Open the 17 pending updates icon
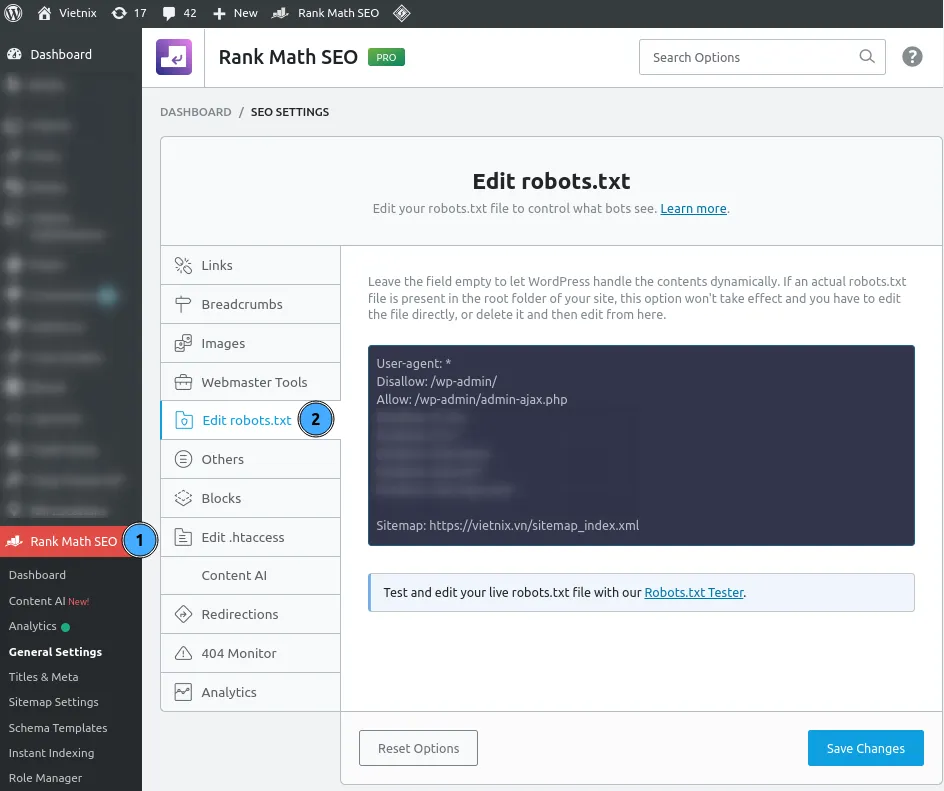This screenshot has height=791, width=944. pos(119,13)
